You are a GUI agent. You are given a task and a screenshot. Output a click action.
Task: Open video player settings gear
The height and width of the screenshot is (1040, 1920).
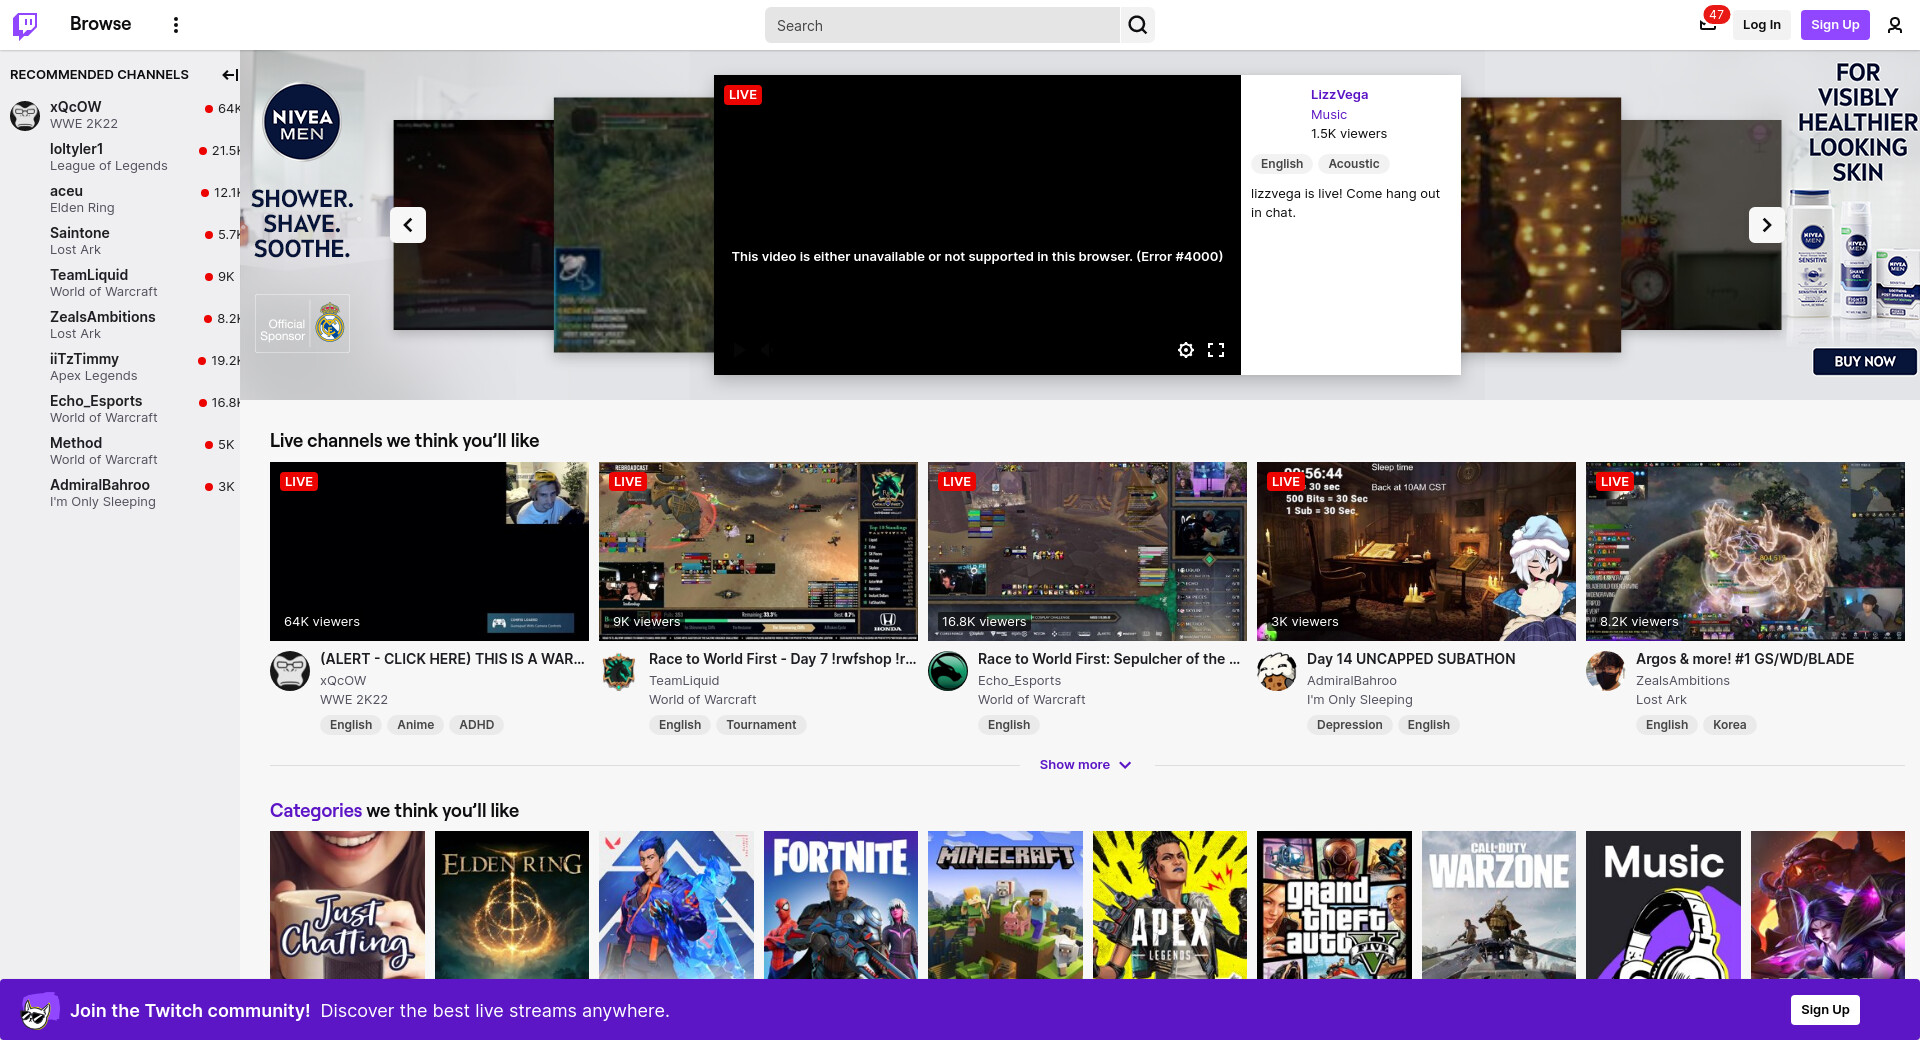1185,350
